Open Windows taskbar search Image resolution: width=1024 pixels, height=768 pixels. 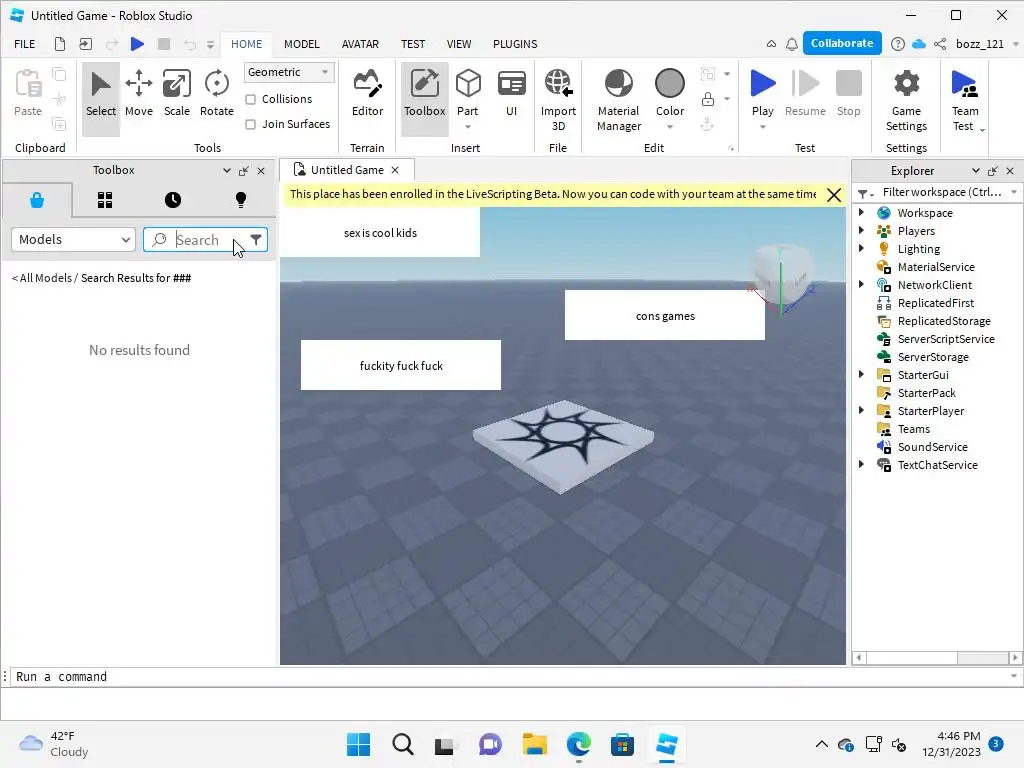402,744
